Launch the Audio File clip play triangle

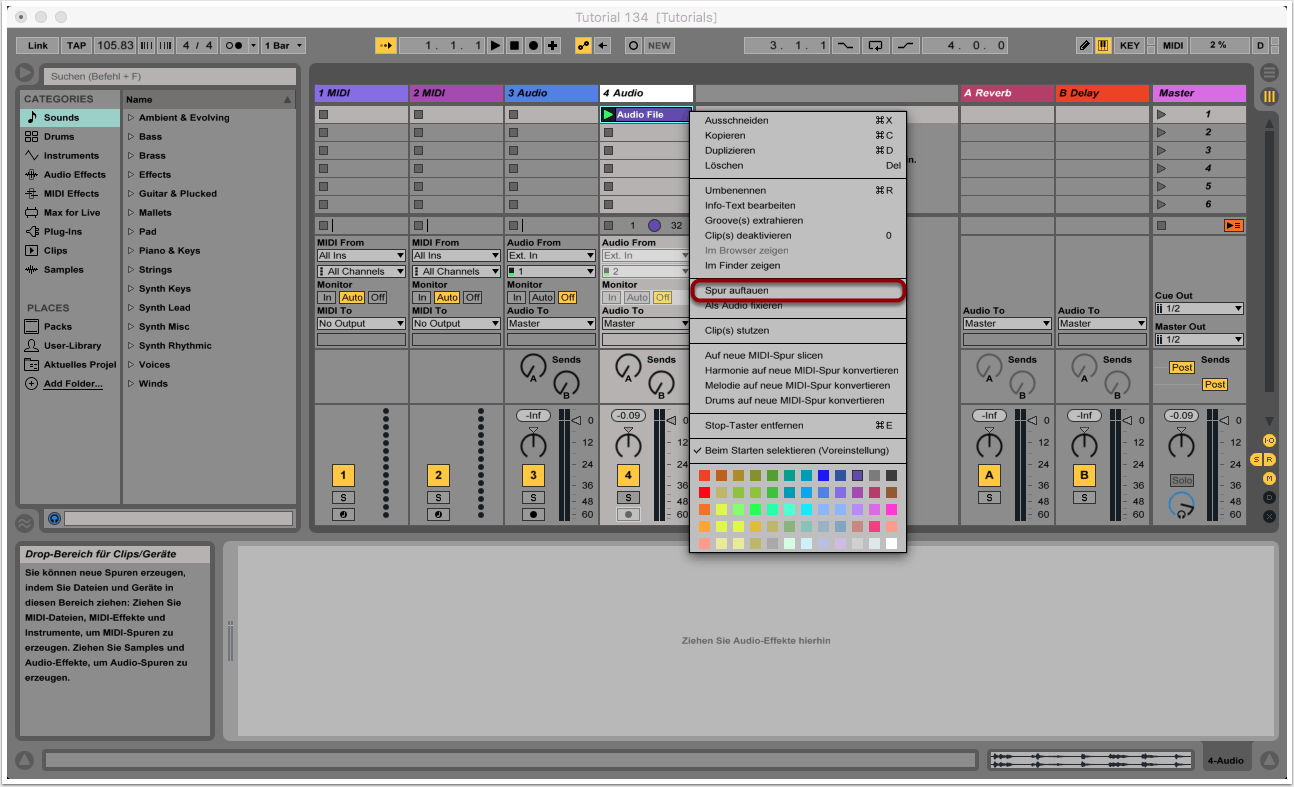608,115
